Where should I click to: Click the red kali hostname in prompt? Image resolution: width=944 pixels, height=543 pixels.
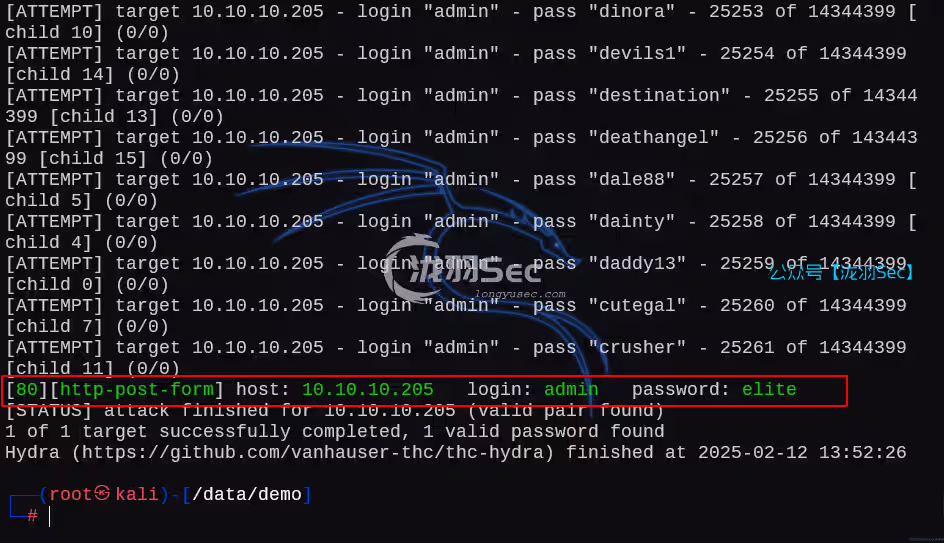coord(137,494)
